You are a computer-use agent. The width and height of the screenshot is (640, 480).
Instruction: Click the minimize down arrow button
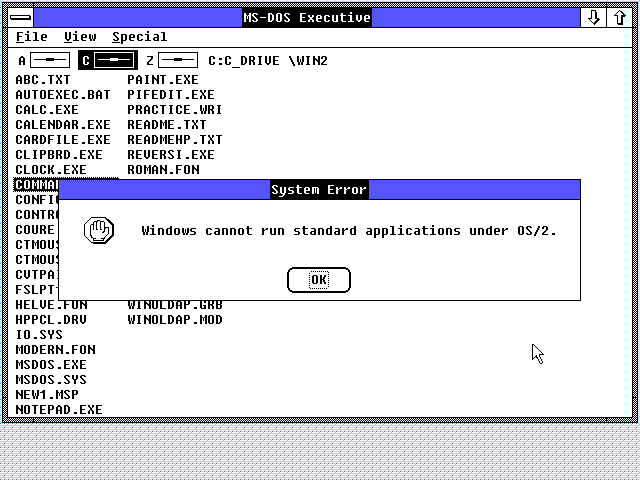pos(594,18)
